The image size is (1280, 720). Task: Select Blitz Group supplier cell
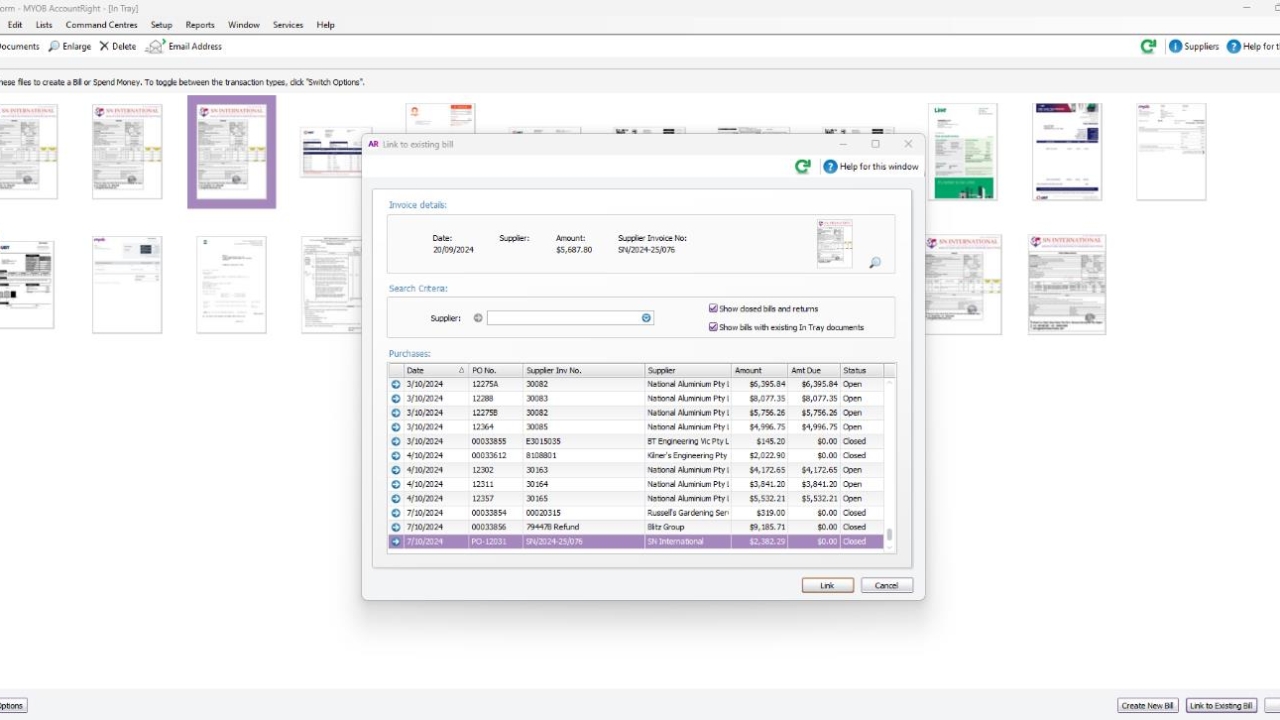[x=688, y=527]
